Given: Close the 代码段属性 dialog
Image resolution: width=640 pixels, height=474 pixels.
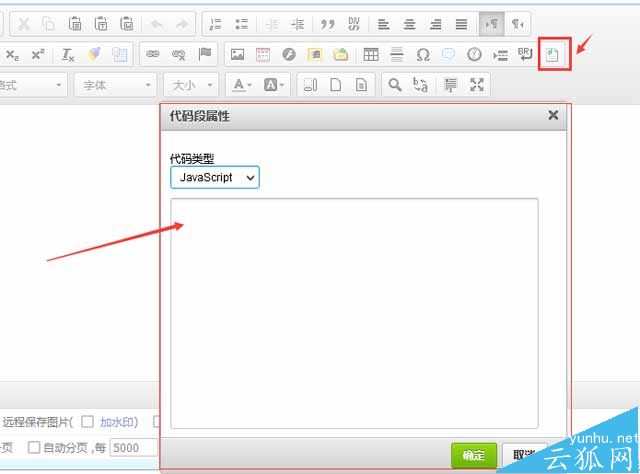Looking at the screenshot, I should point(553,115).
